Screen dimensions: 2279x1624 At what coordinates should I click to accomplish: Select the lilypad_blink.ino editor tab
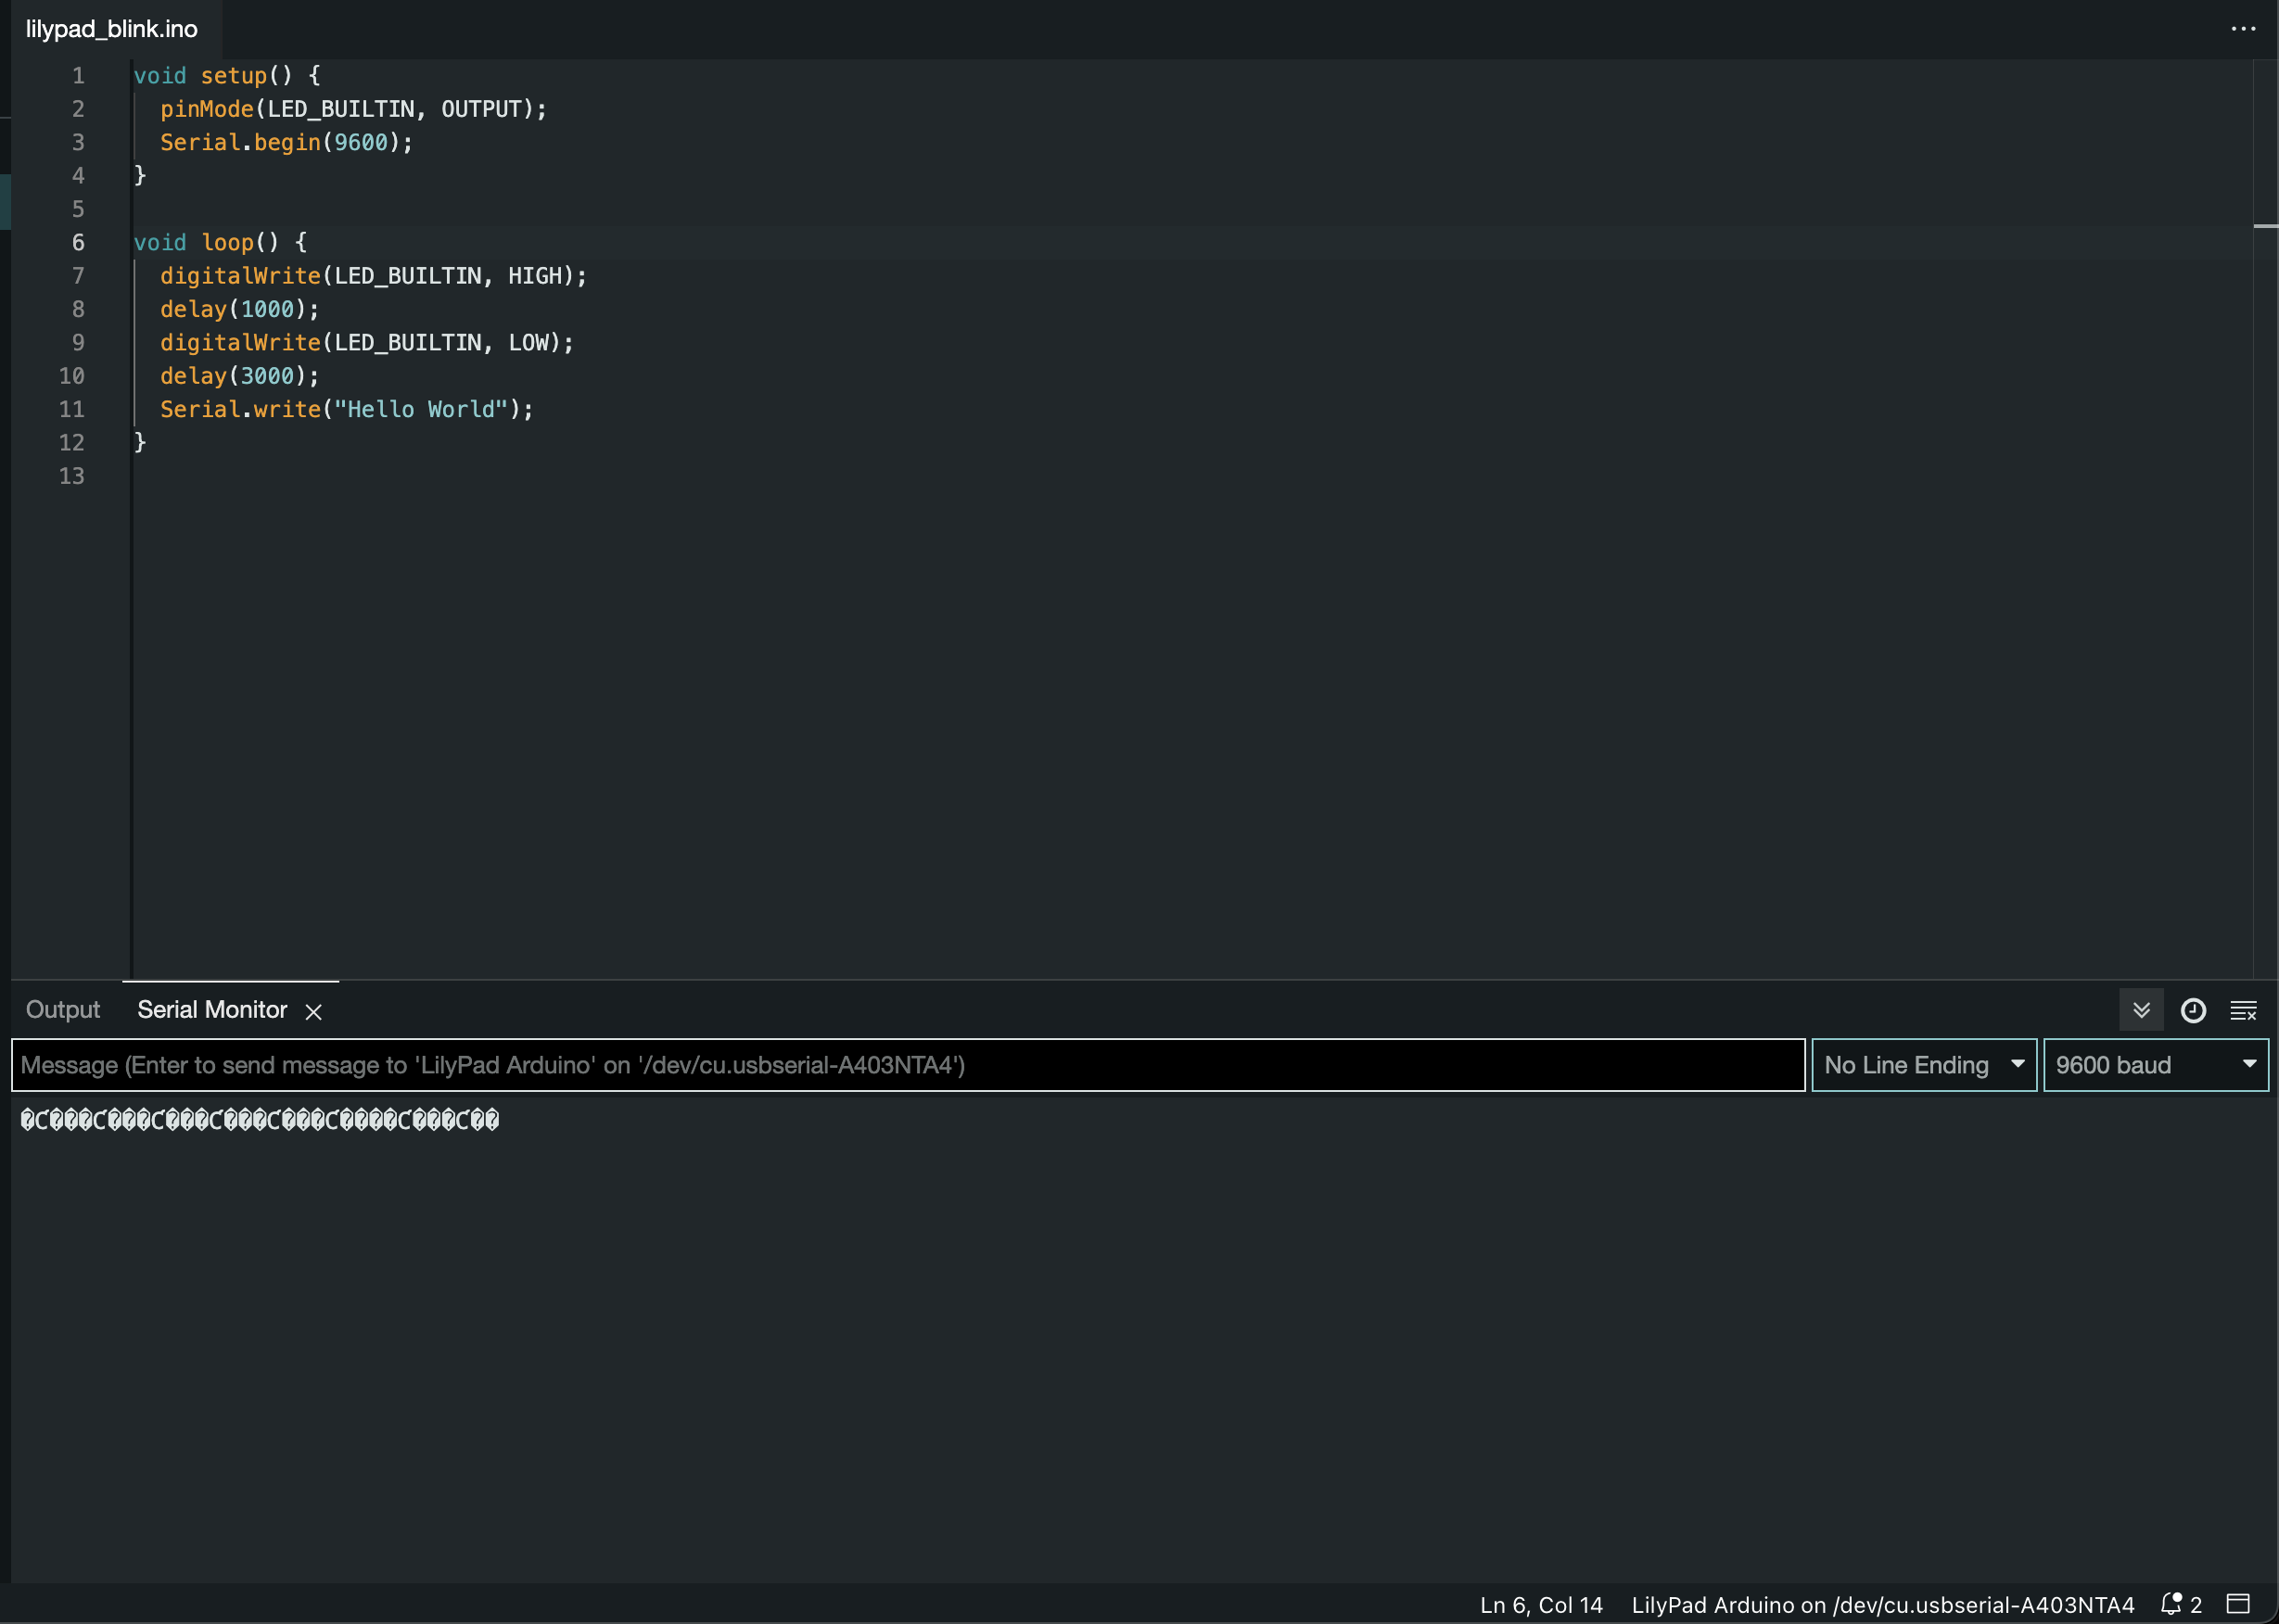coord(112,29)
